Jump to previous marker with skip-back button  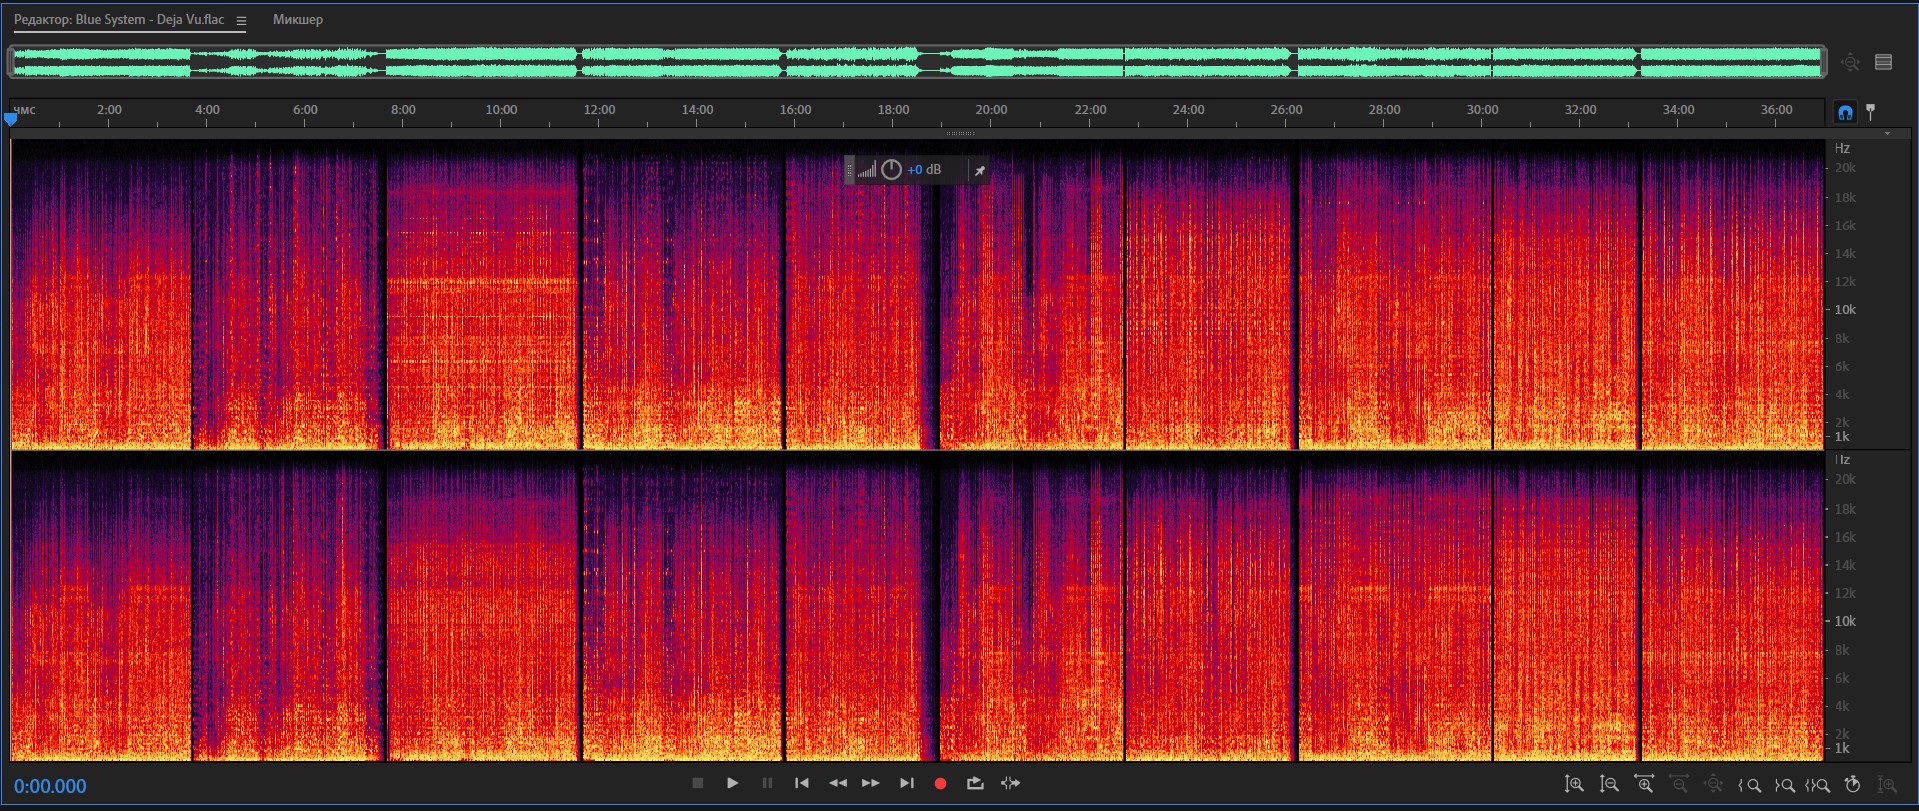pos(802,784)
